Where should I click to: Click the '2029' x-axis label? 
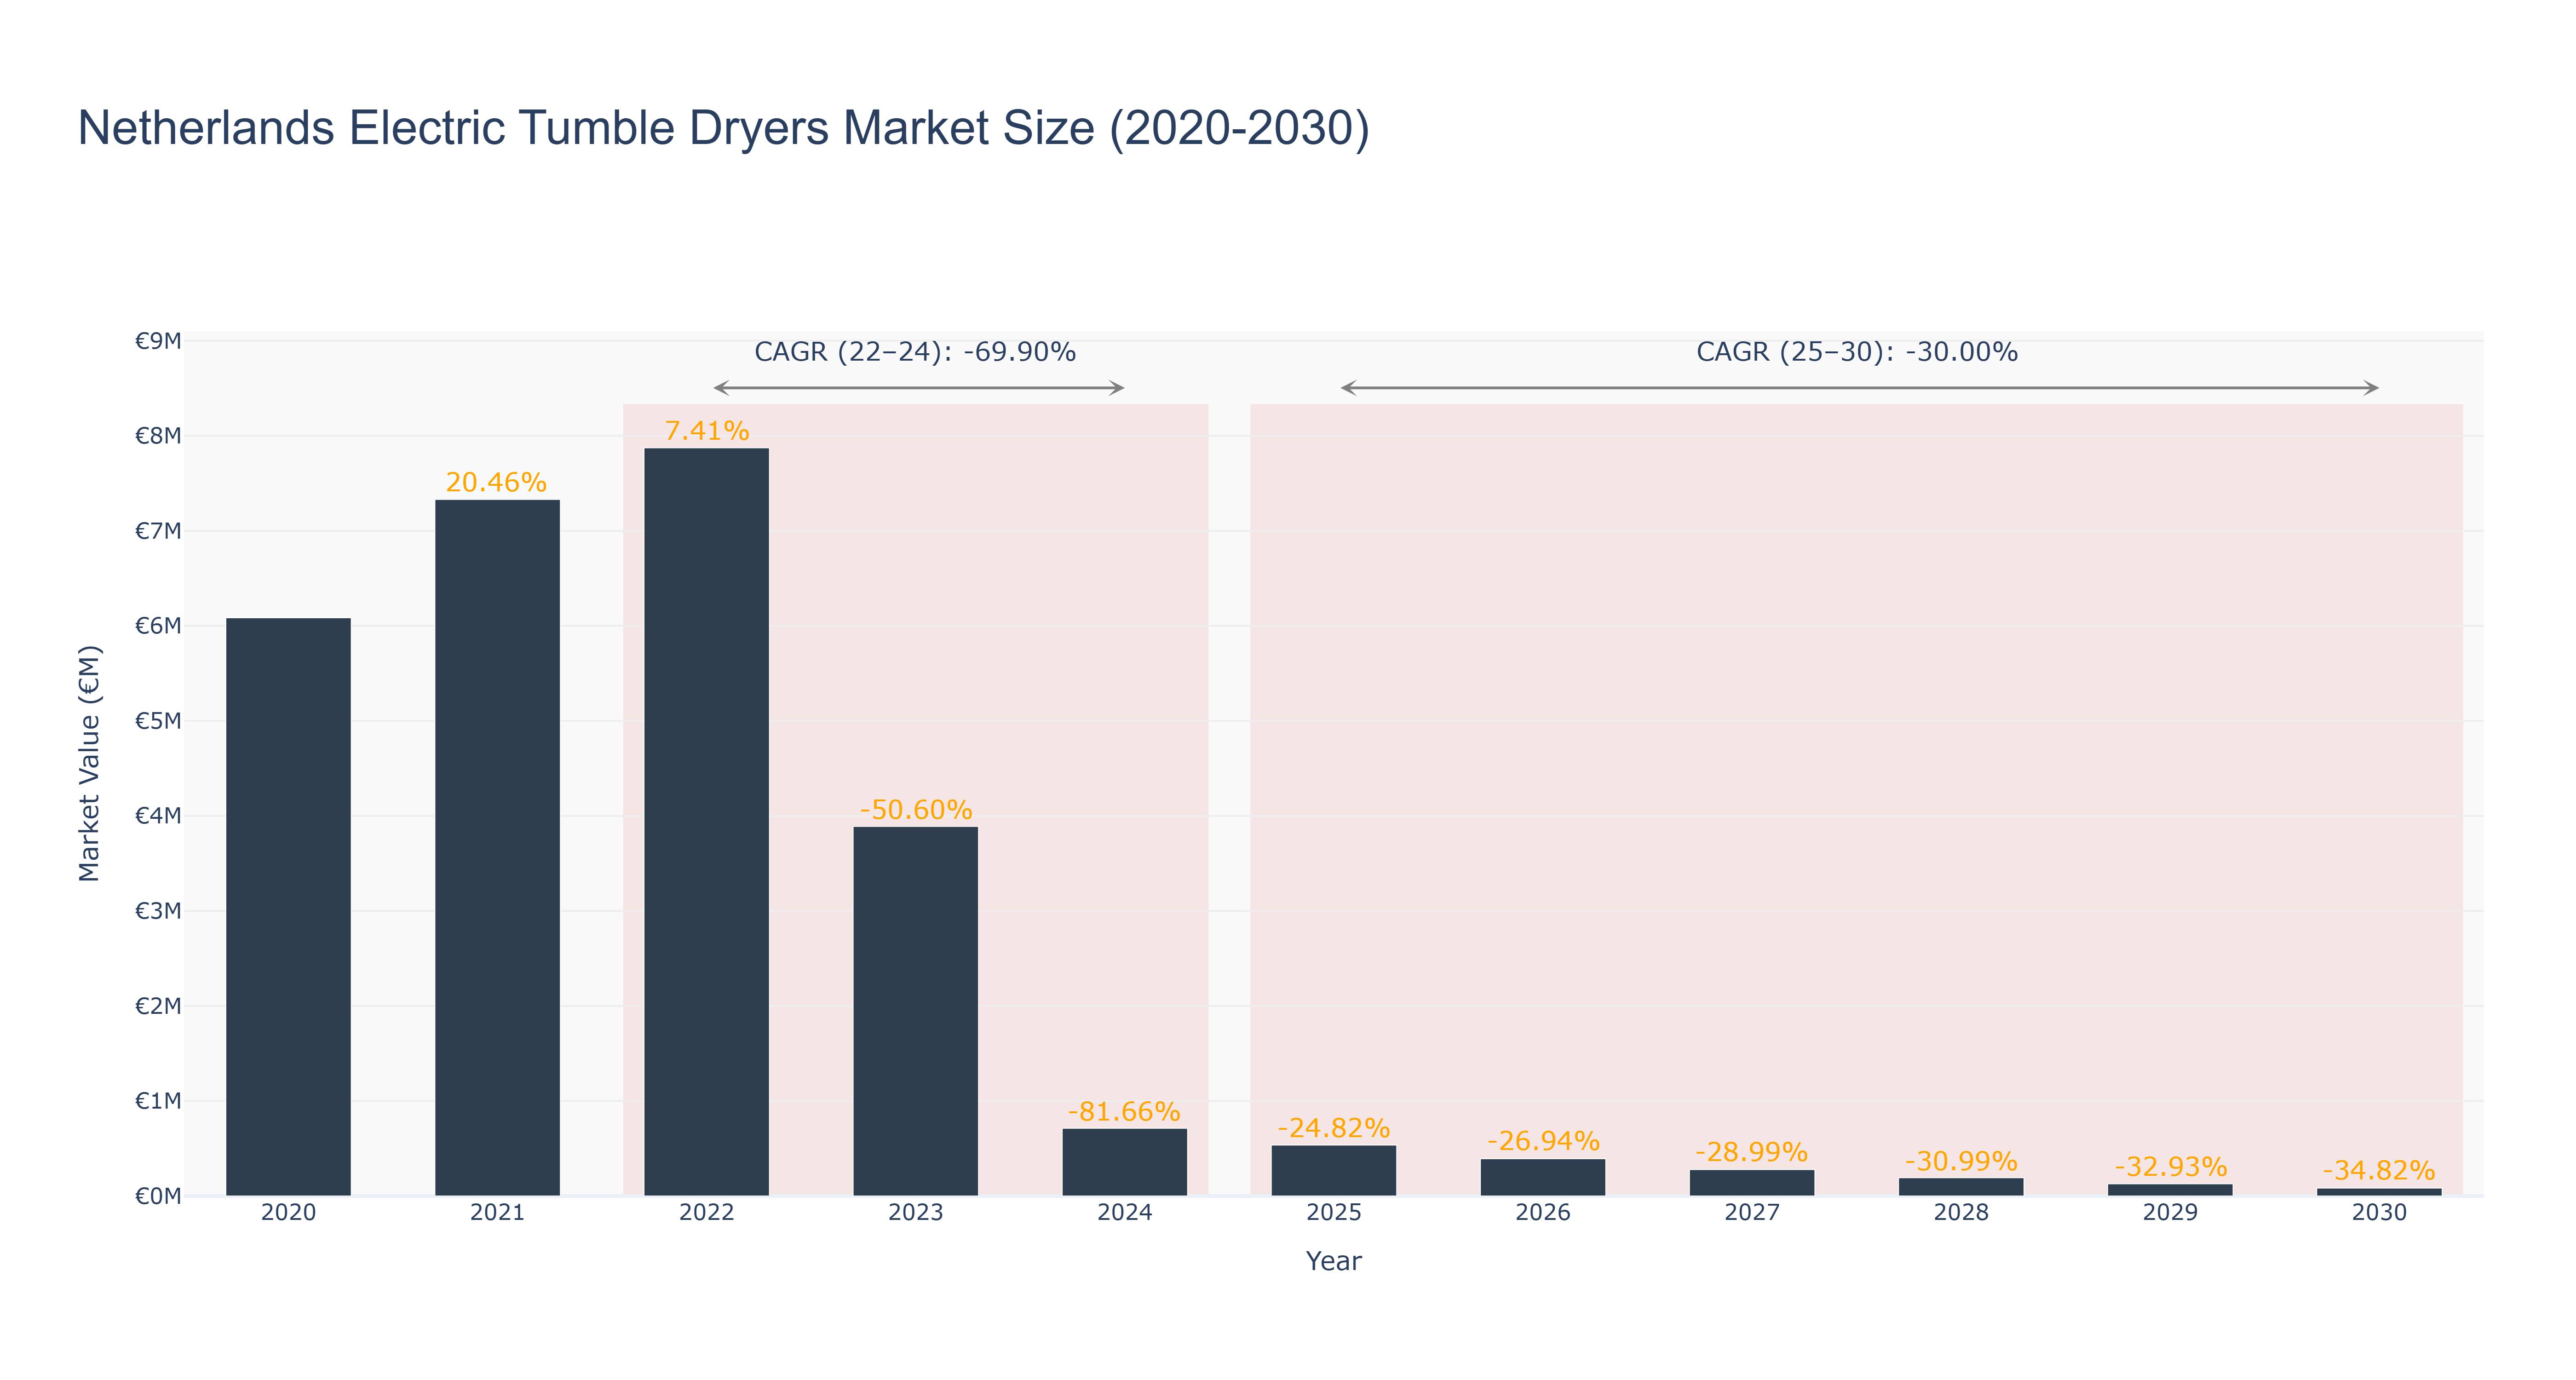[2170, 1213]
